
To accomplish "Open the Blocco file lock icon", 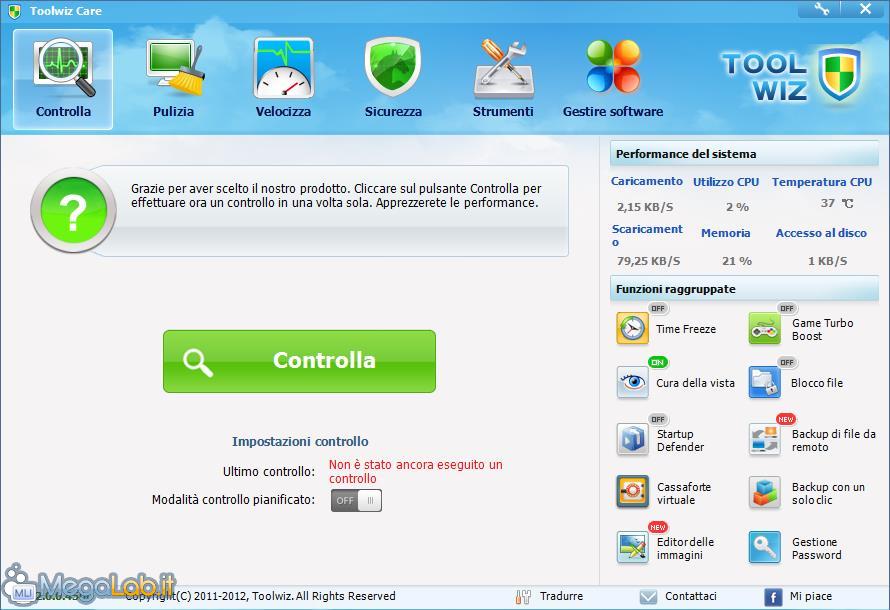I will click(x=765, y=382).
